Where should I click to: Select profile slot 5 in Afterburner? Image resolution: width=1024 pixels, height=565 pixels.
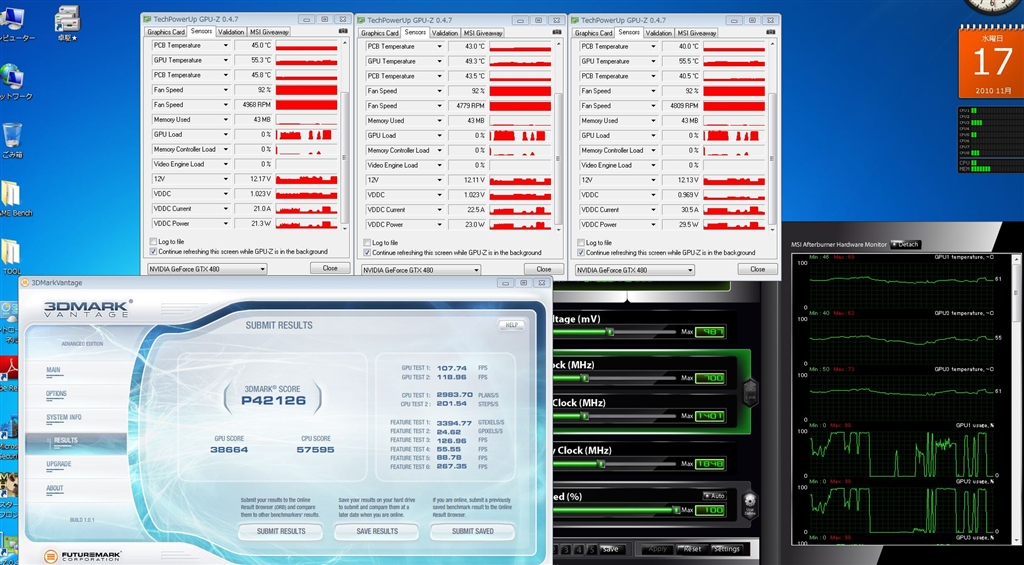(592, 549)
